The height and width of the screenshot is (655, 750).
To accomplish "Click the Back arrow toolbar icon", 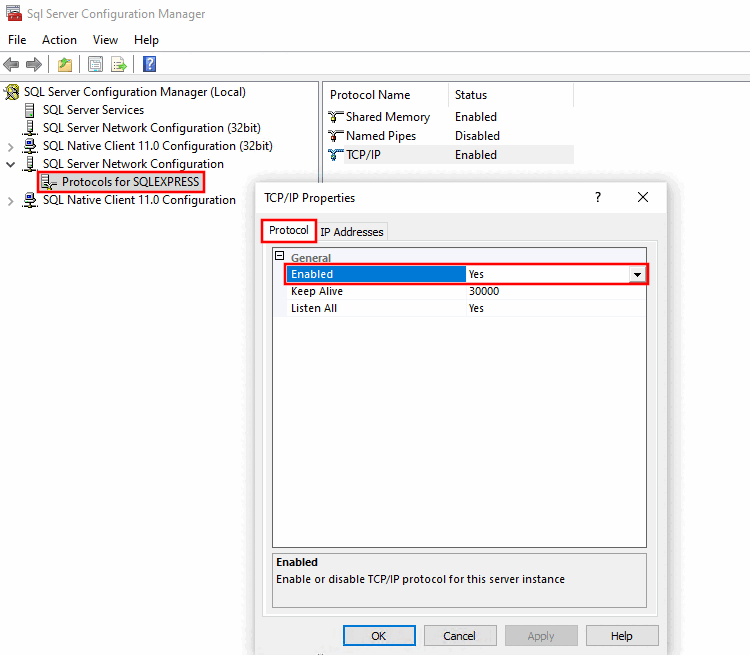I will [x=11, y=64].
